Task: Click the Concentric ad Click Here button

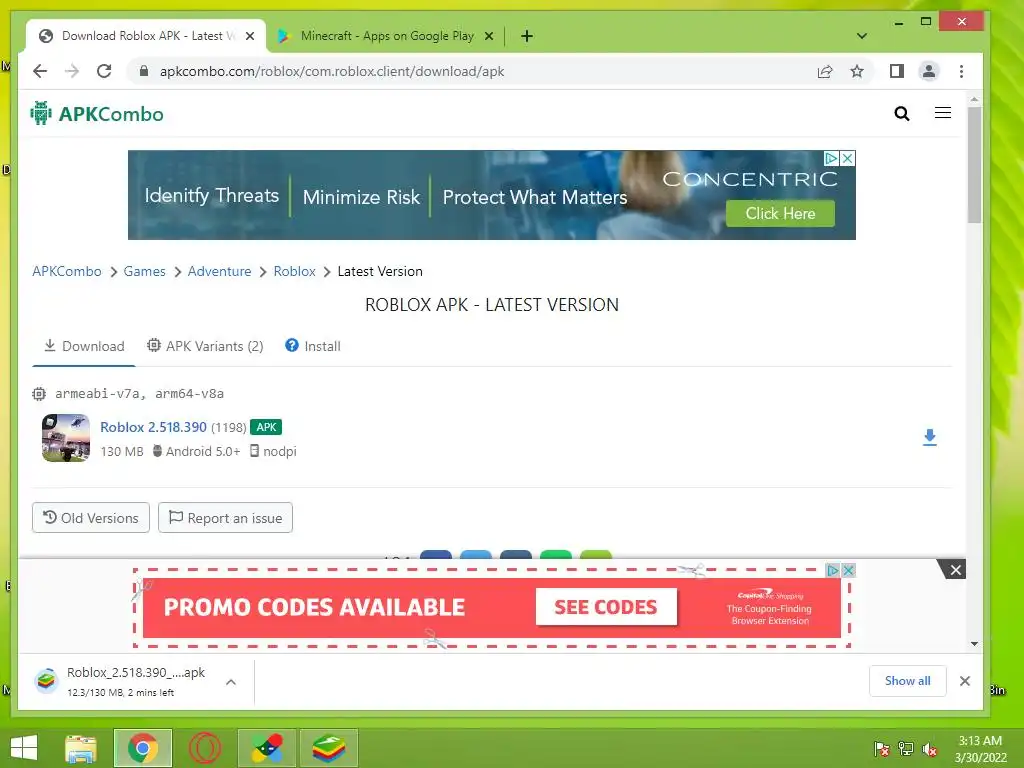Action: (x=780, y=214)
